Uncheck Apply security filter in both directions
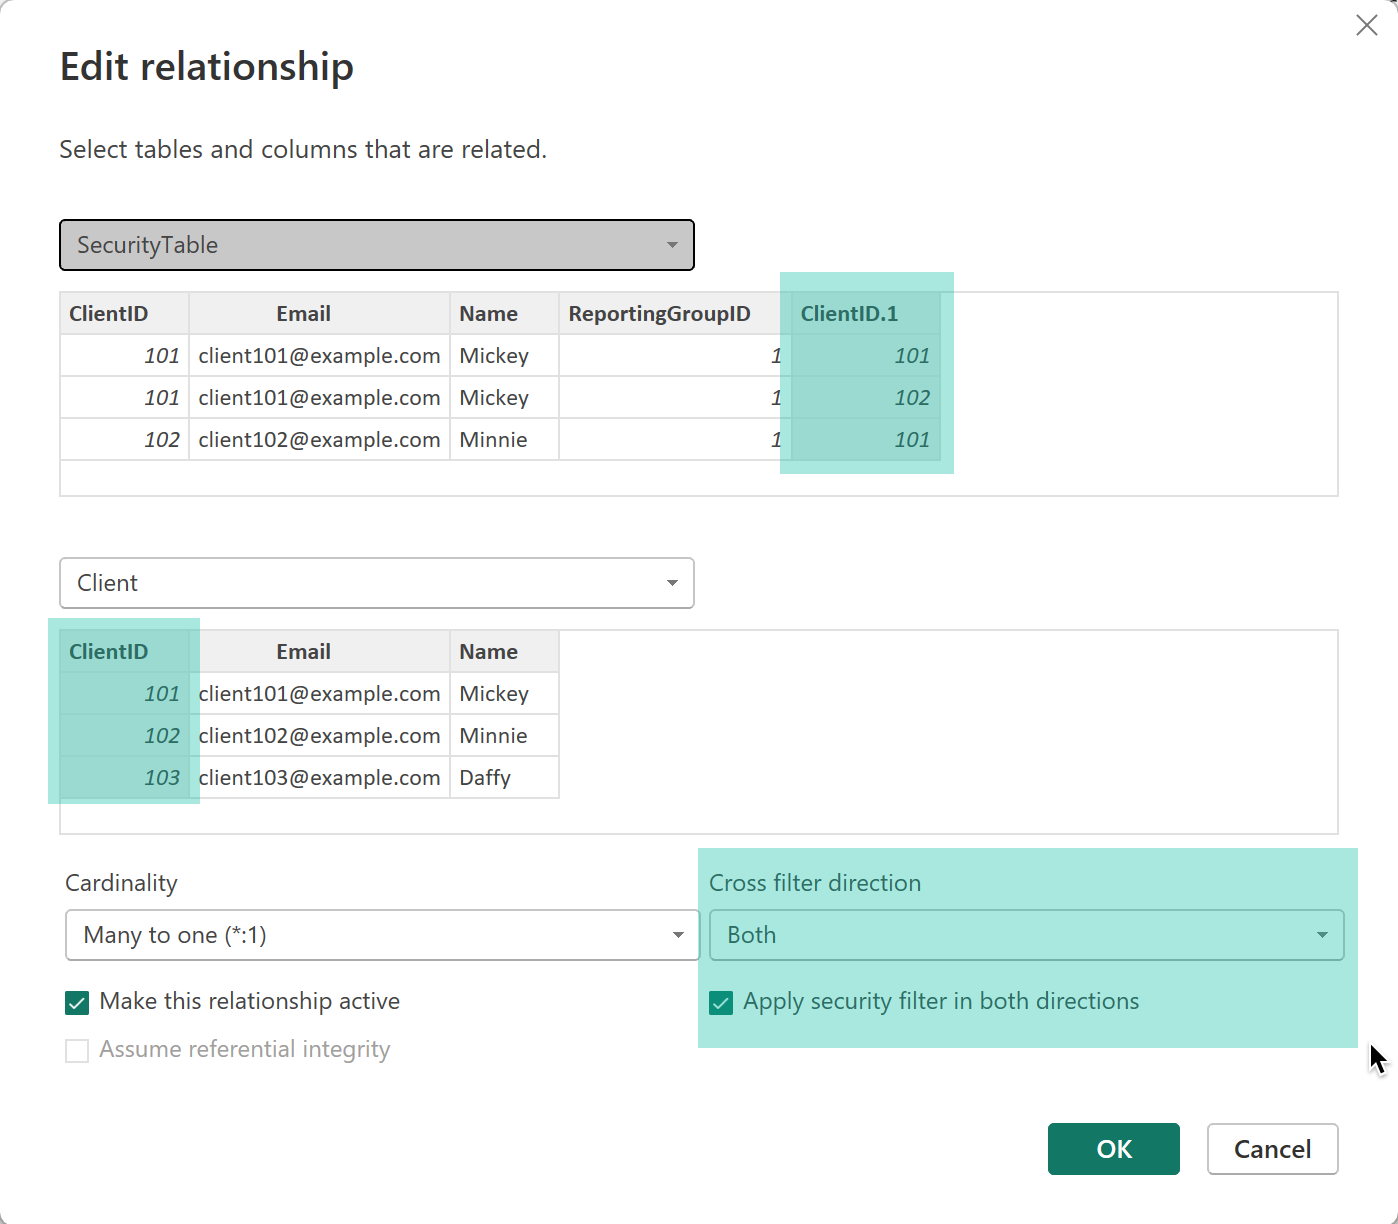The width and height of the screenshot is (1398, 1224). click(x=721, y=1002)
